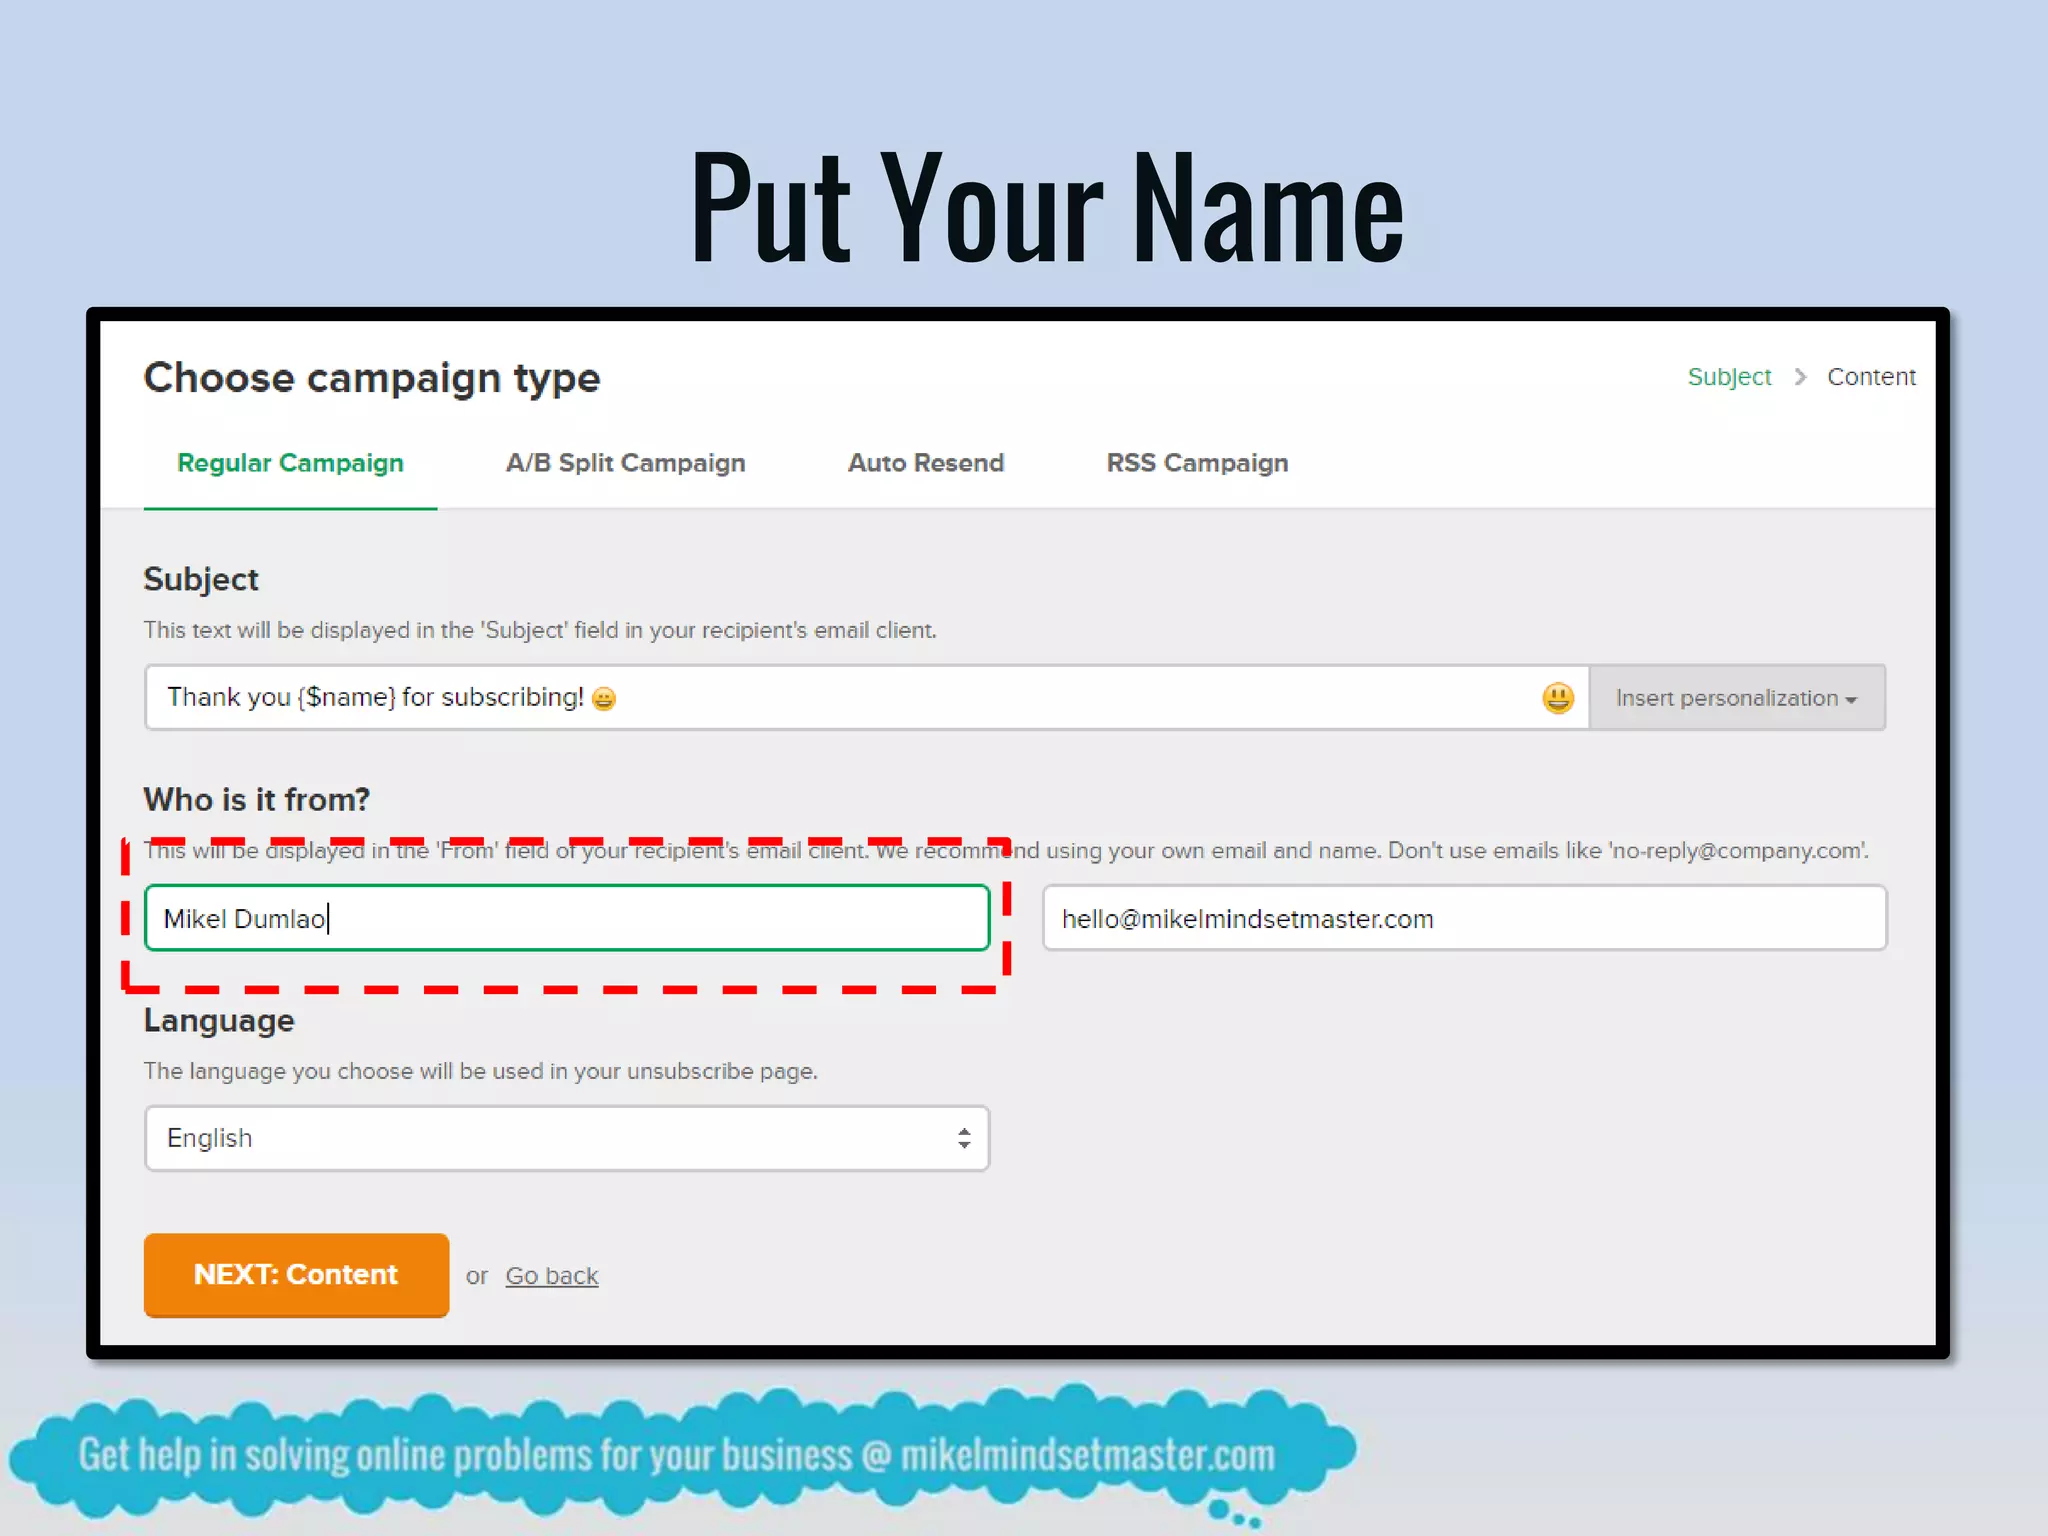Click the mikelmindsetmaster.com cloud banner
This screenshot has width=2048, height=1536.
tap(676, 1455)
